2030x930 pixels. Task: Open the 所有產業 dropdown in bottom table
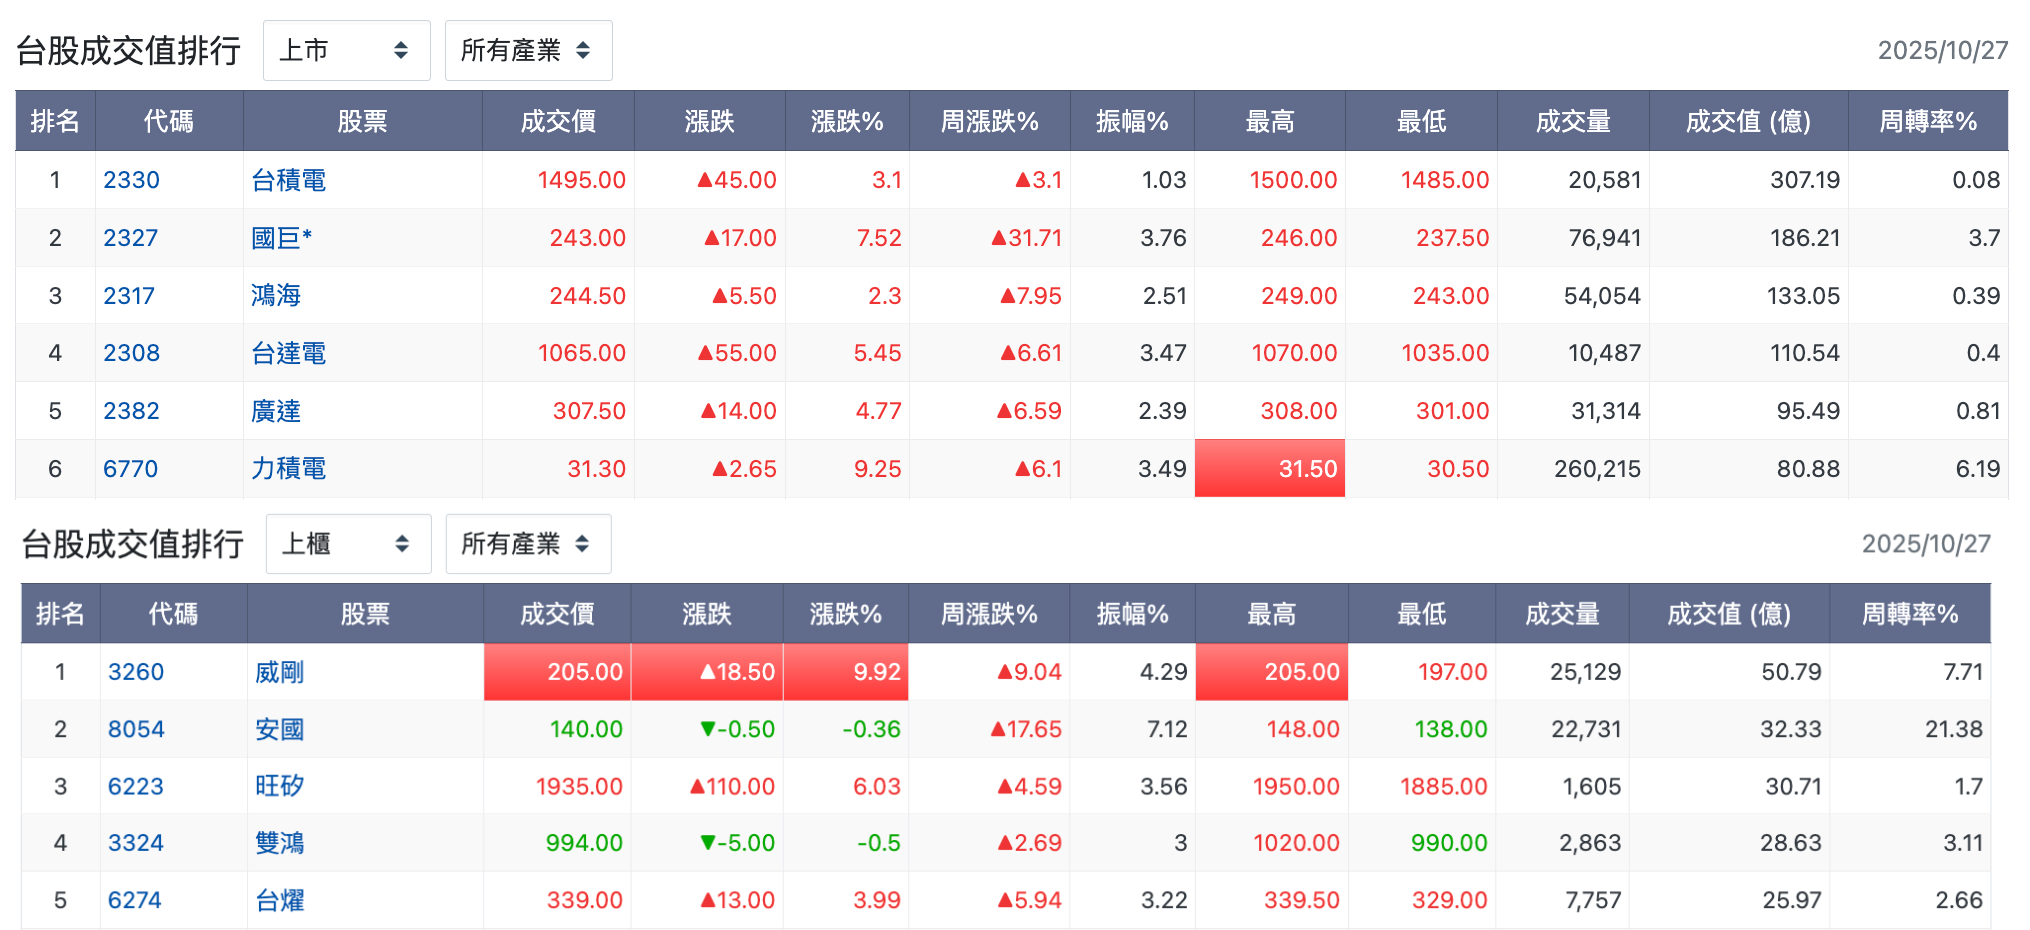pyautogui.click(x=528, y=543)
